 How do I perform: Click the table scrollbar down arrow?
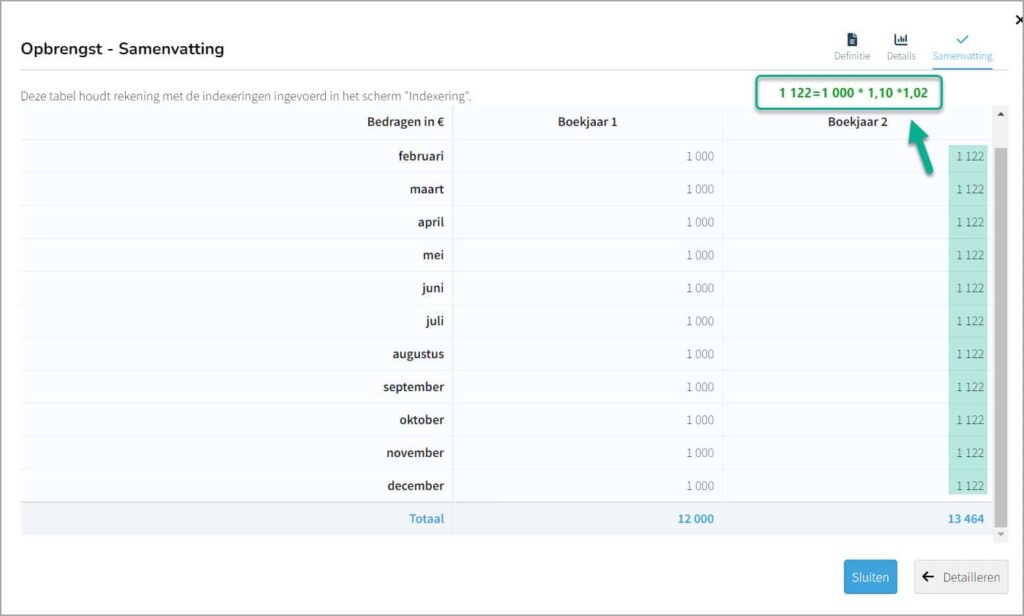1000,534
